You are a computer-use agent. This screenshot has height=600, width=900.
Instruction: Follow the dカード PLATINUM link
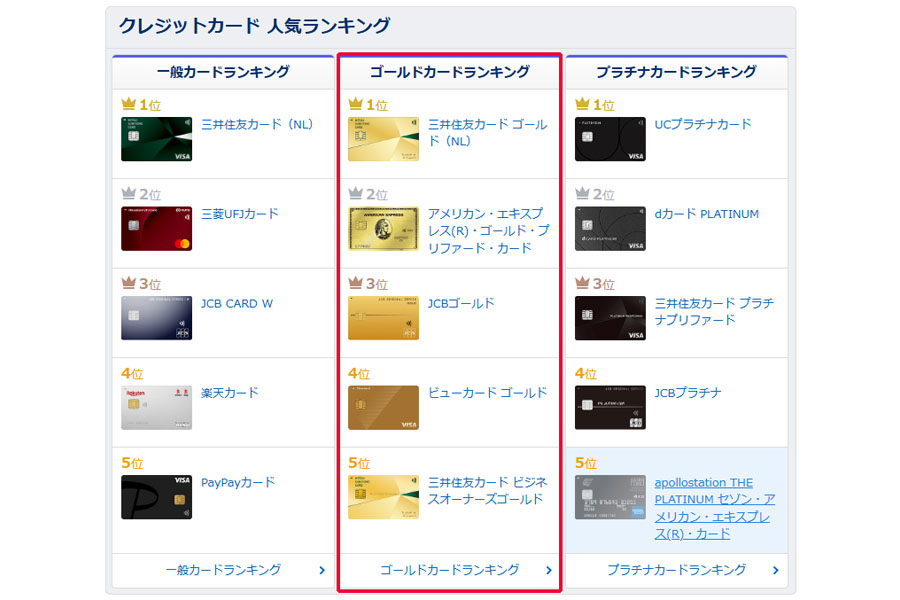(707, 214)
